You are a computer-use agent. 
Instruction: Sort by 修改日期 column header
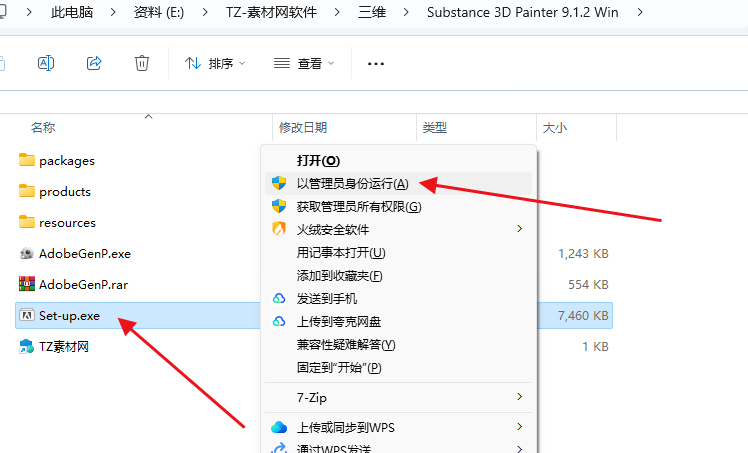(303, 127)
